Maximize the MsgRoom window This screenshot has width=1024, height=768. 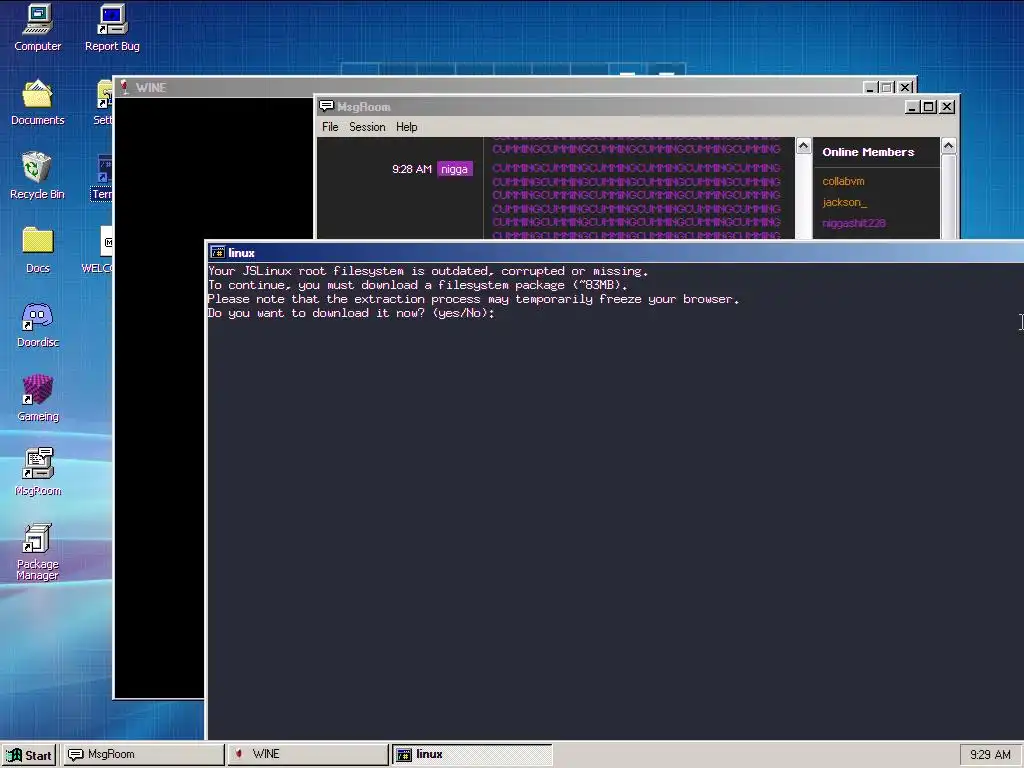point(929,107)
